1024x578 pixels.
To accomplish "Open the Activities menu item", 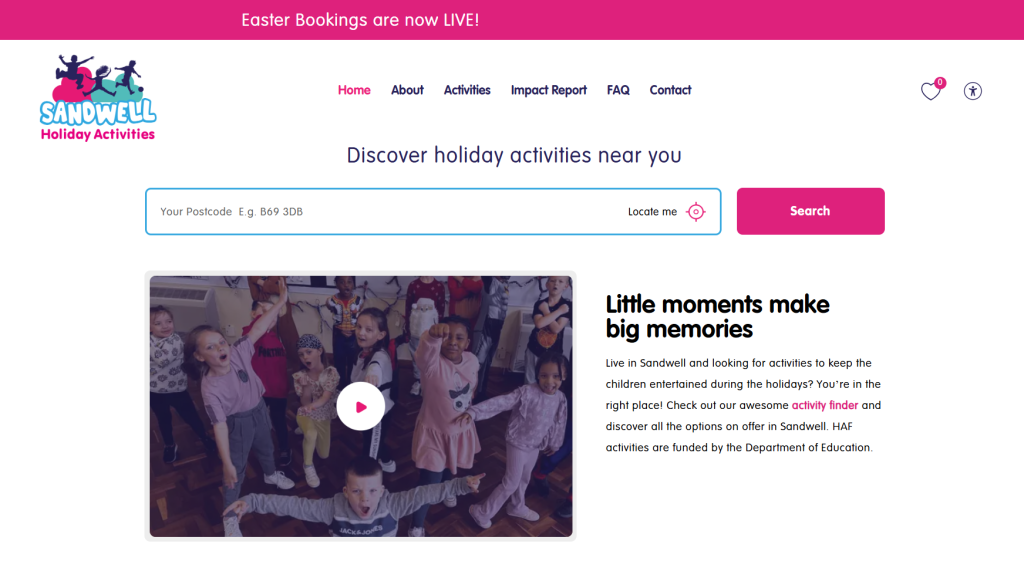I will coord(467,90).
